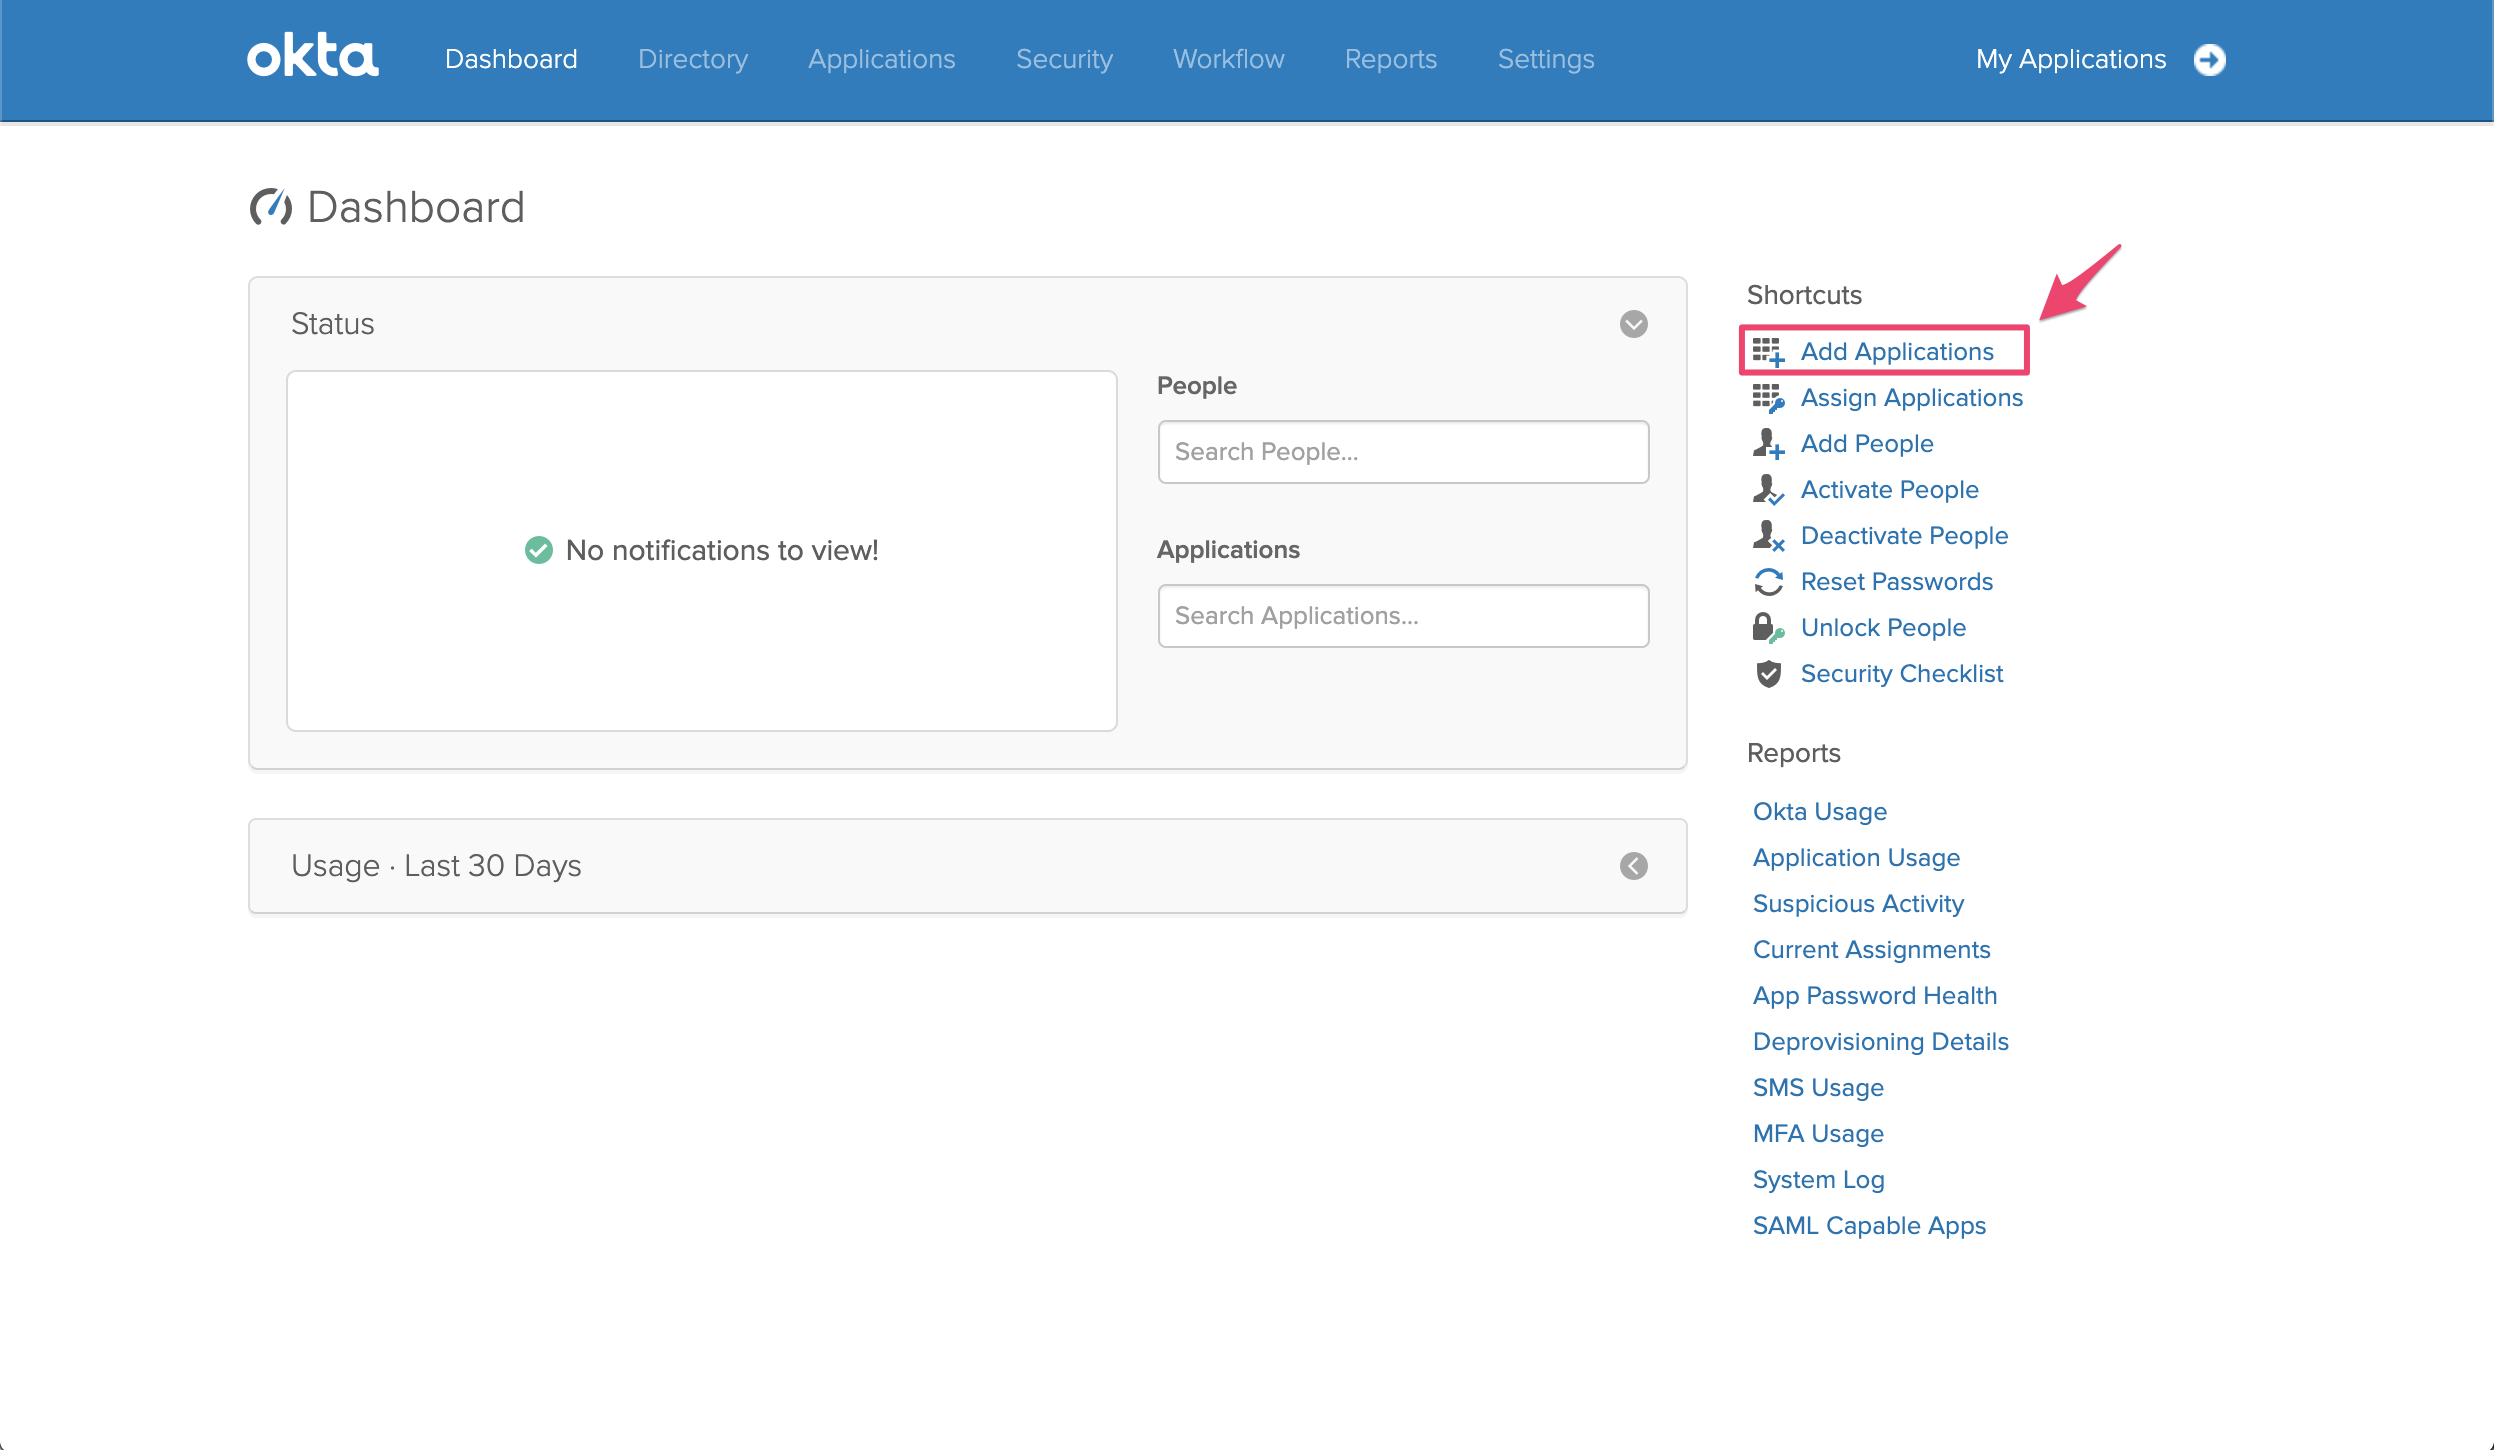Screen dimensions: 2494x1450
Task: Click the Add People person-plus icon
Action: (1768, 444)
